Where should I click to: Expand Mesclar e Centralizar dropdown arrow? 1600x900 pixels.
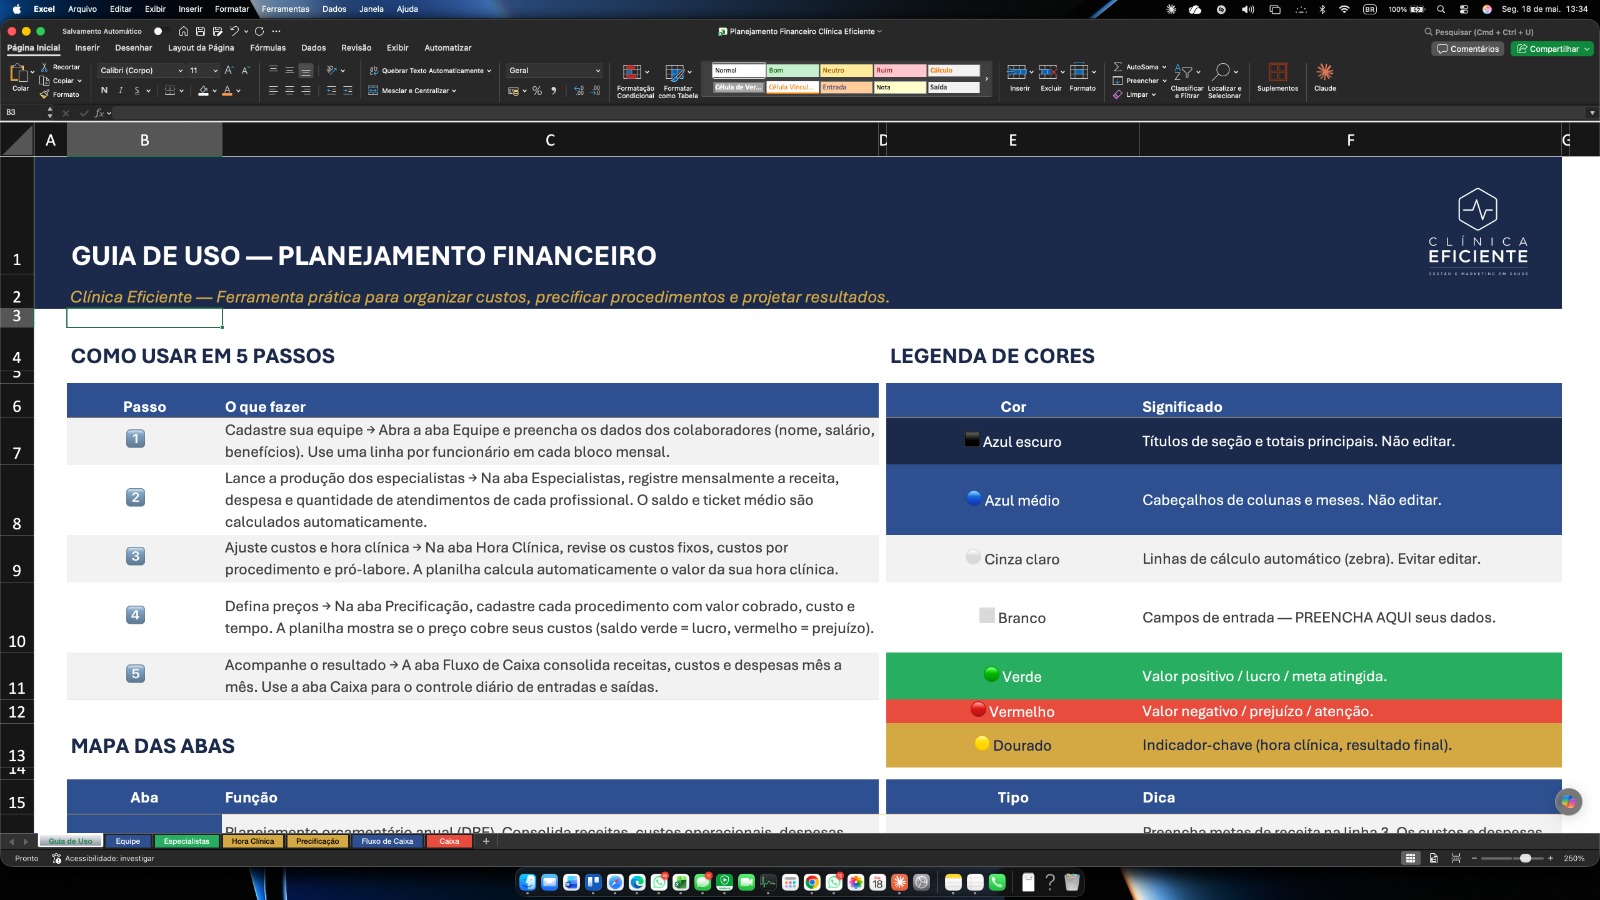[454, 90]
